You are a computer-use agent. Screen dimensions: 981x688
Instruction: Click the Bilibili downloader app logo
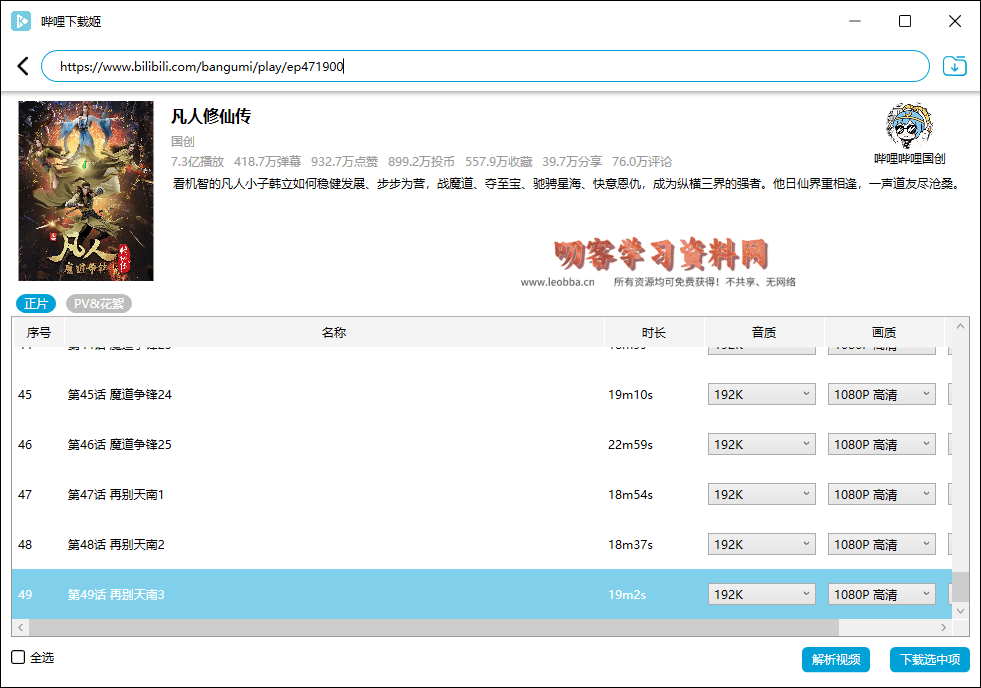pos(20,21)
